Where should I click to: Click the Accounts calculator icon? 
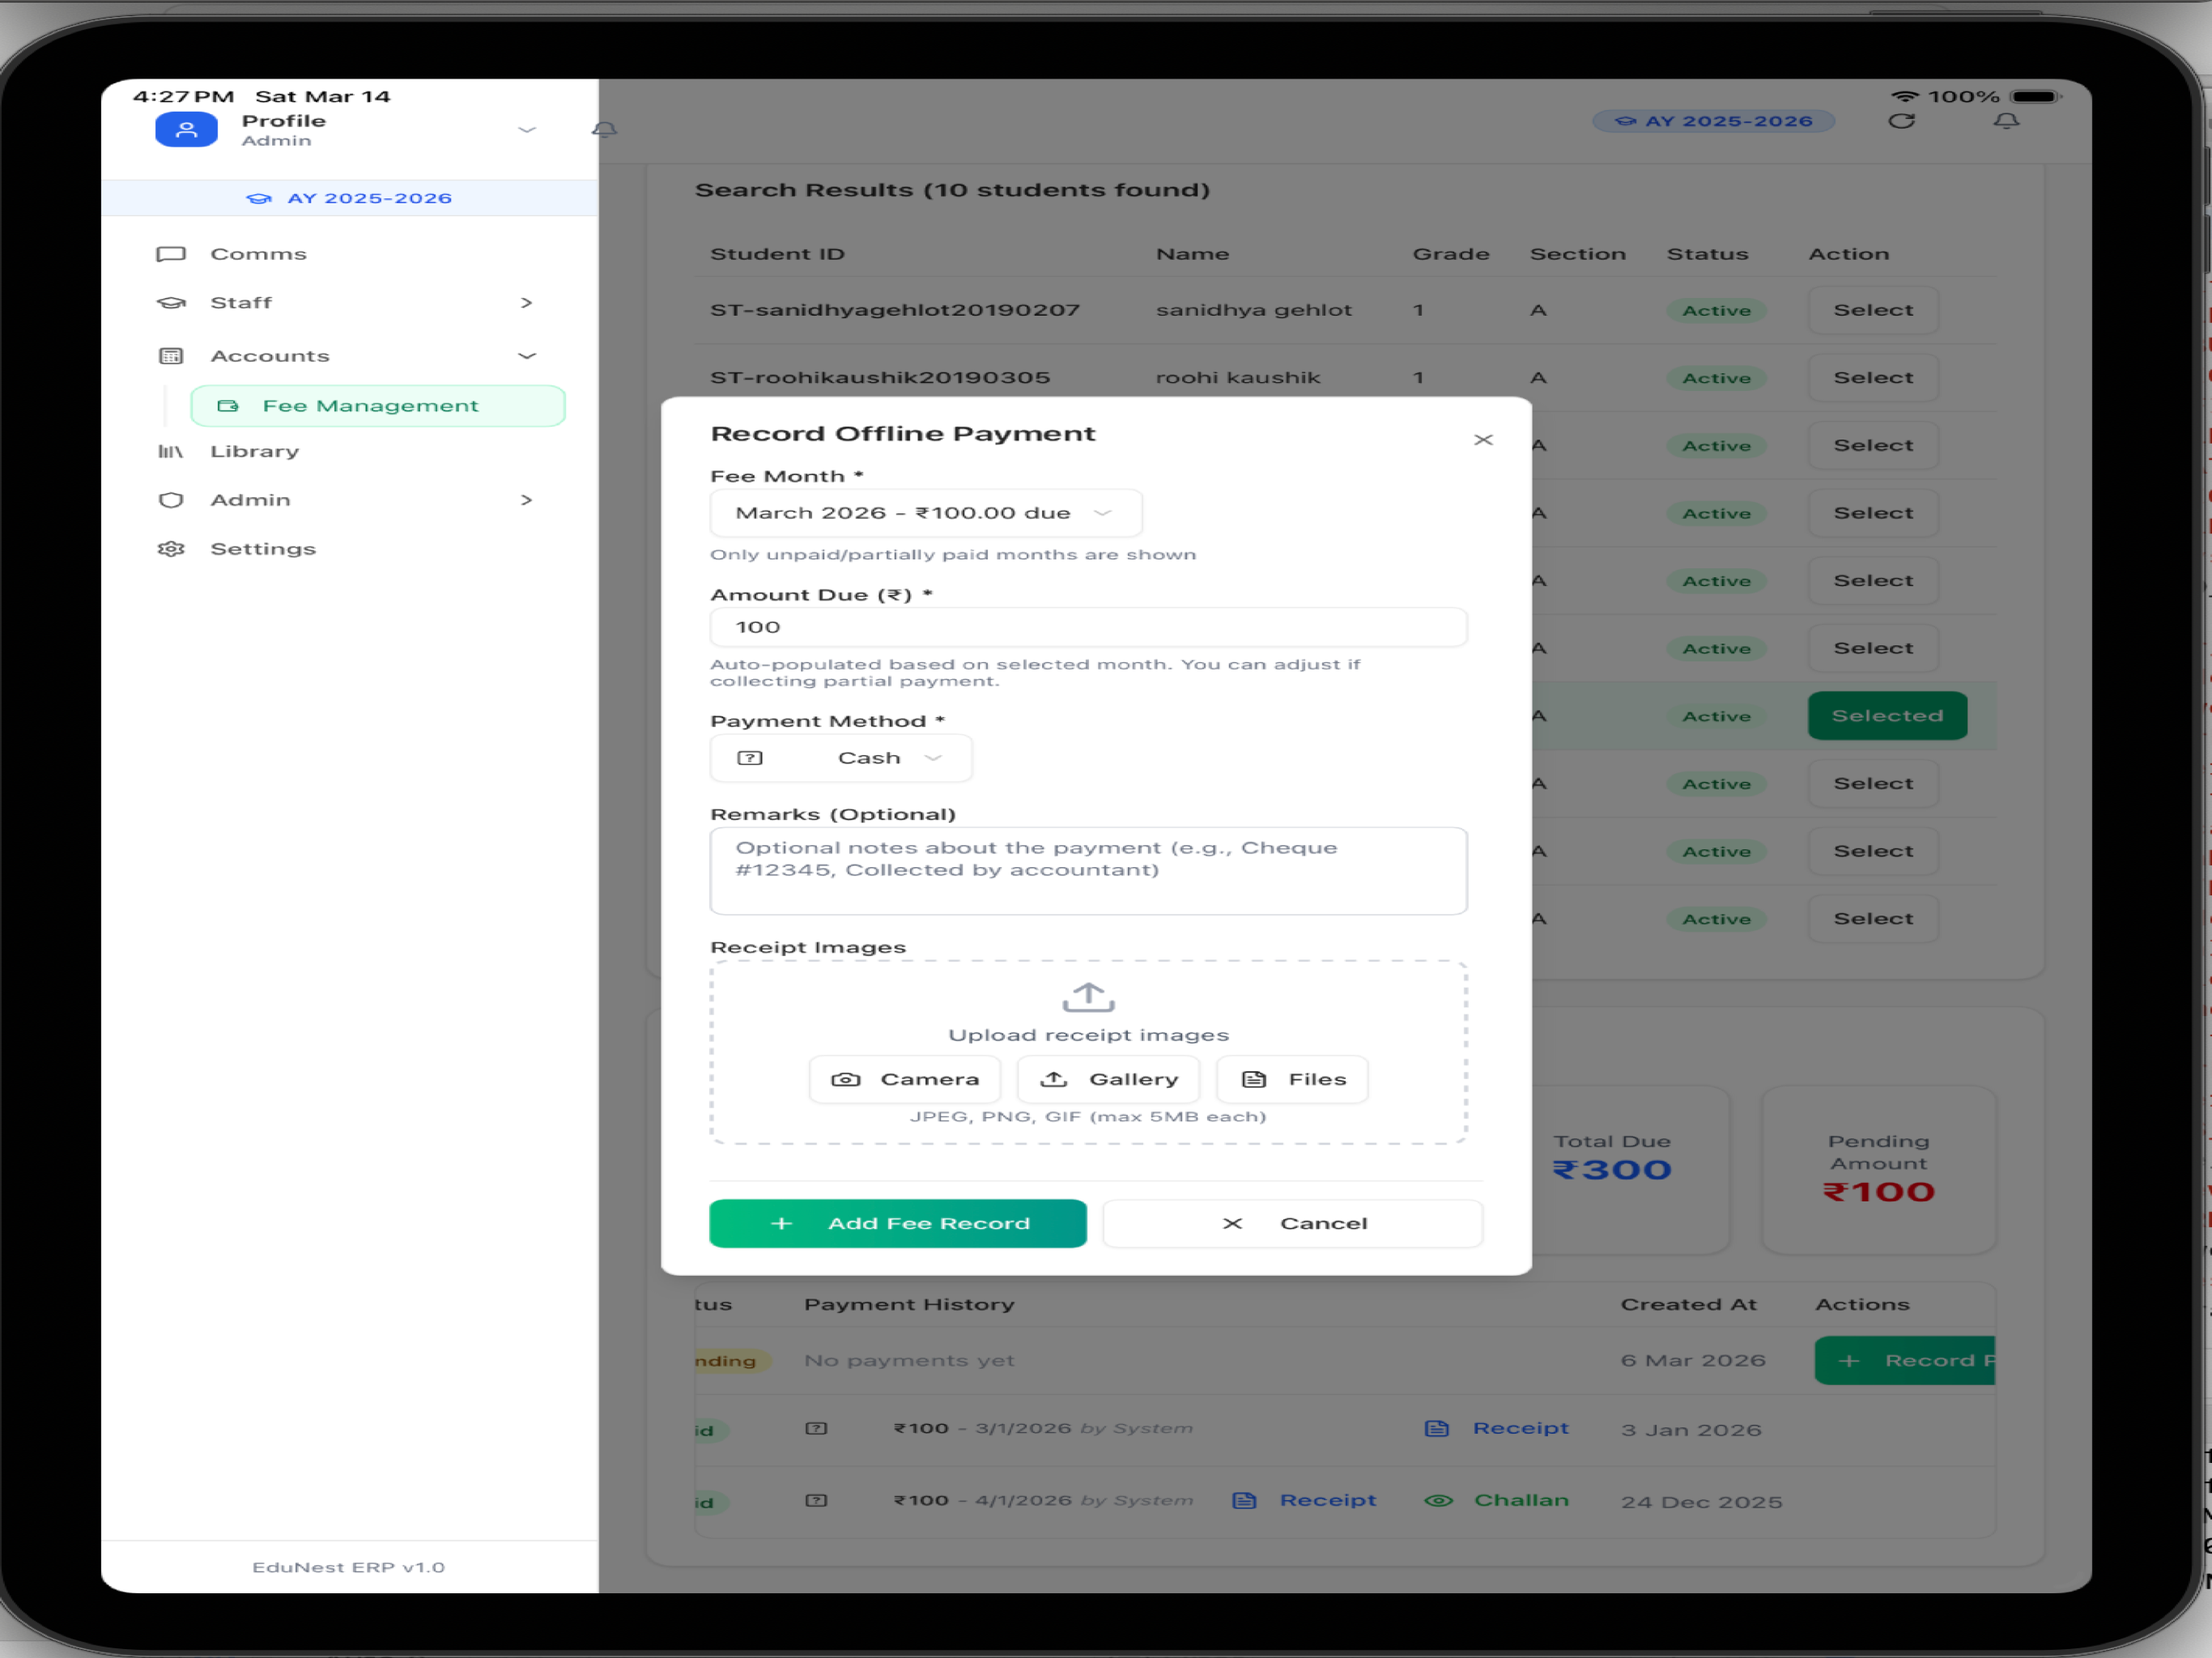[171, 356]
